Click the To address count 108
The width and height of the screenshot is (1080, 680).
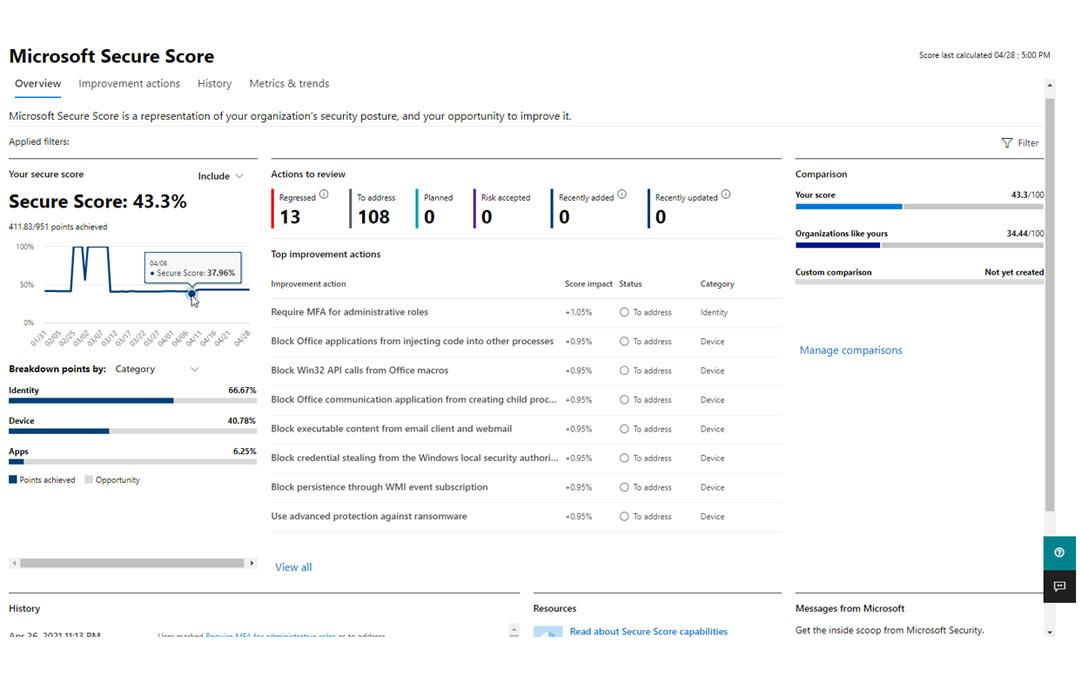pos(373,217)
